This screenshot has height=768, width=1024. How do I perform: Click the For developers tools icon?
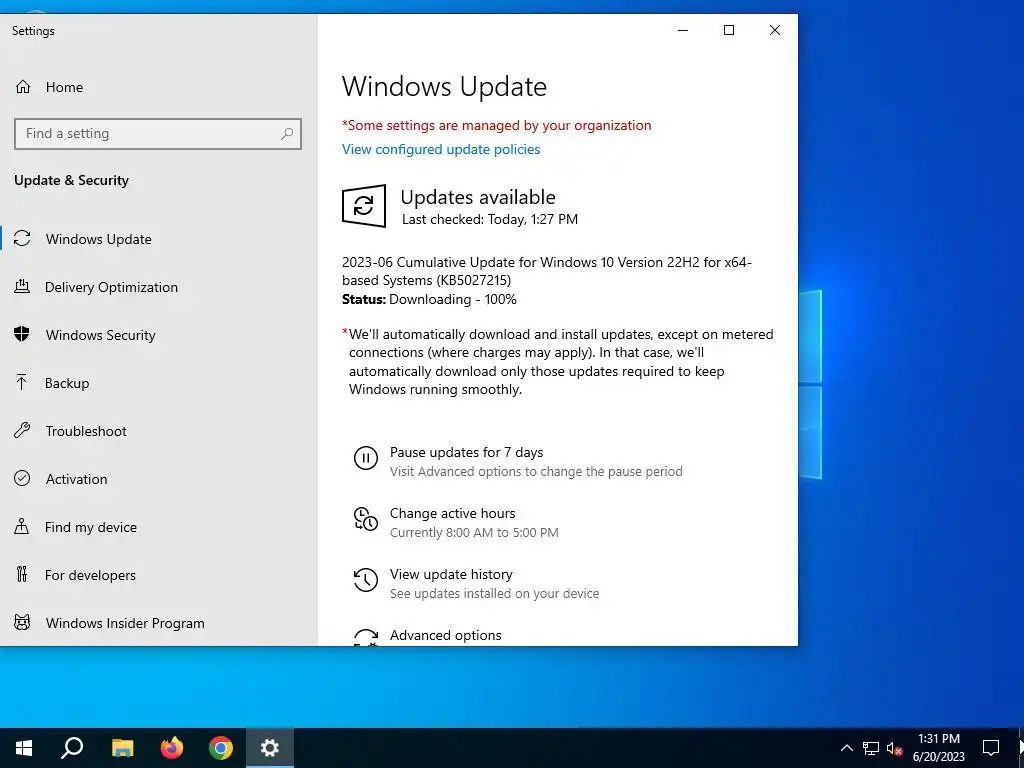pyautogui.click(x=22, y=574)
